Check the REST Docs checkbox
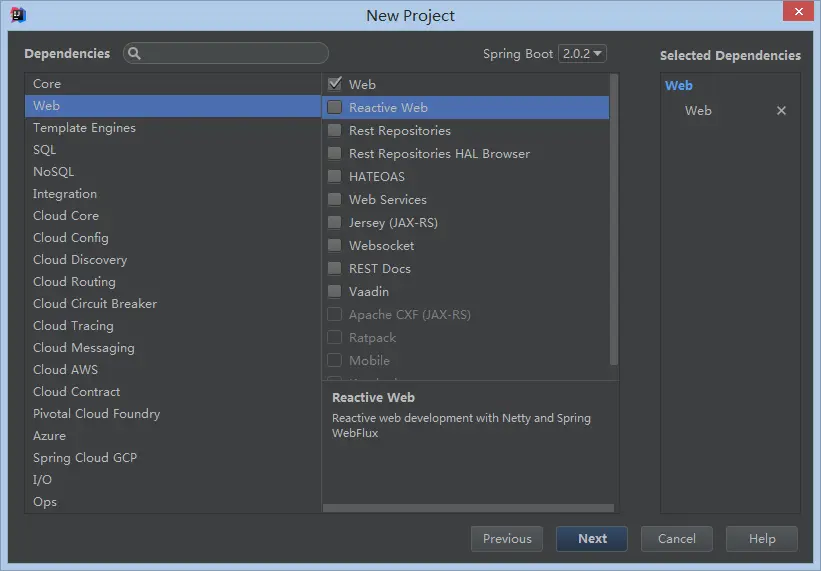This screenshot has width=821, height=571. coord(335,268)
